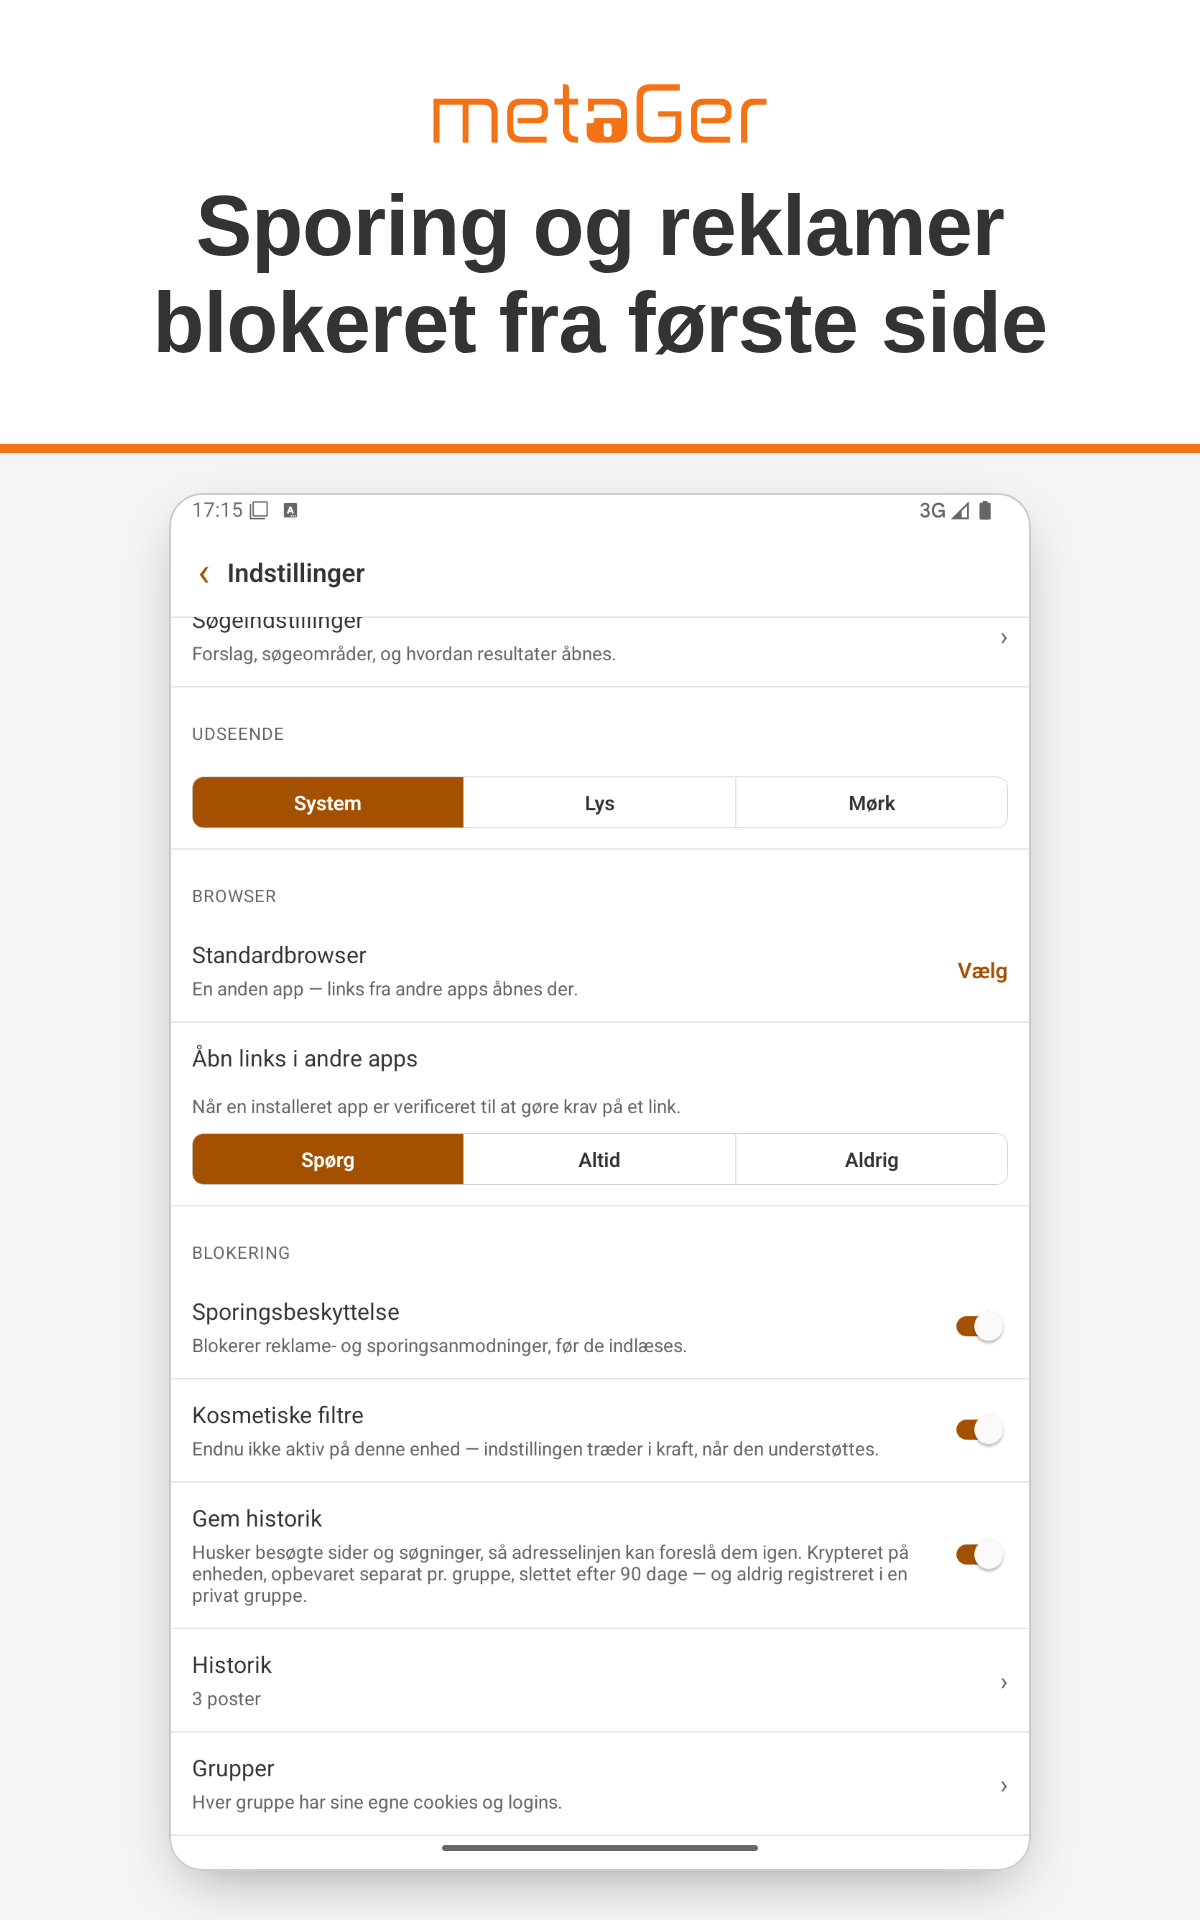Open Grupper entry chevron

1004,1786
